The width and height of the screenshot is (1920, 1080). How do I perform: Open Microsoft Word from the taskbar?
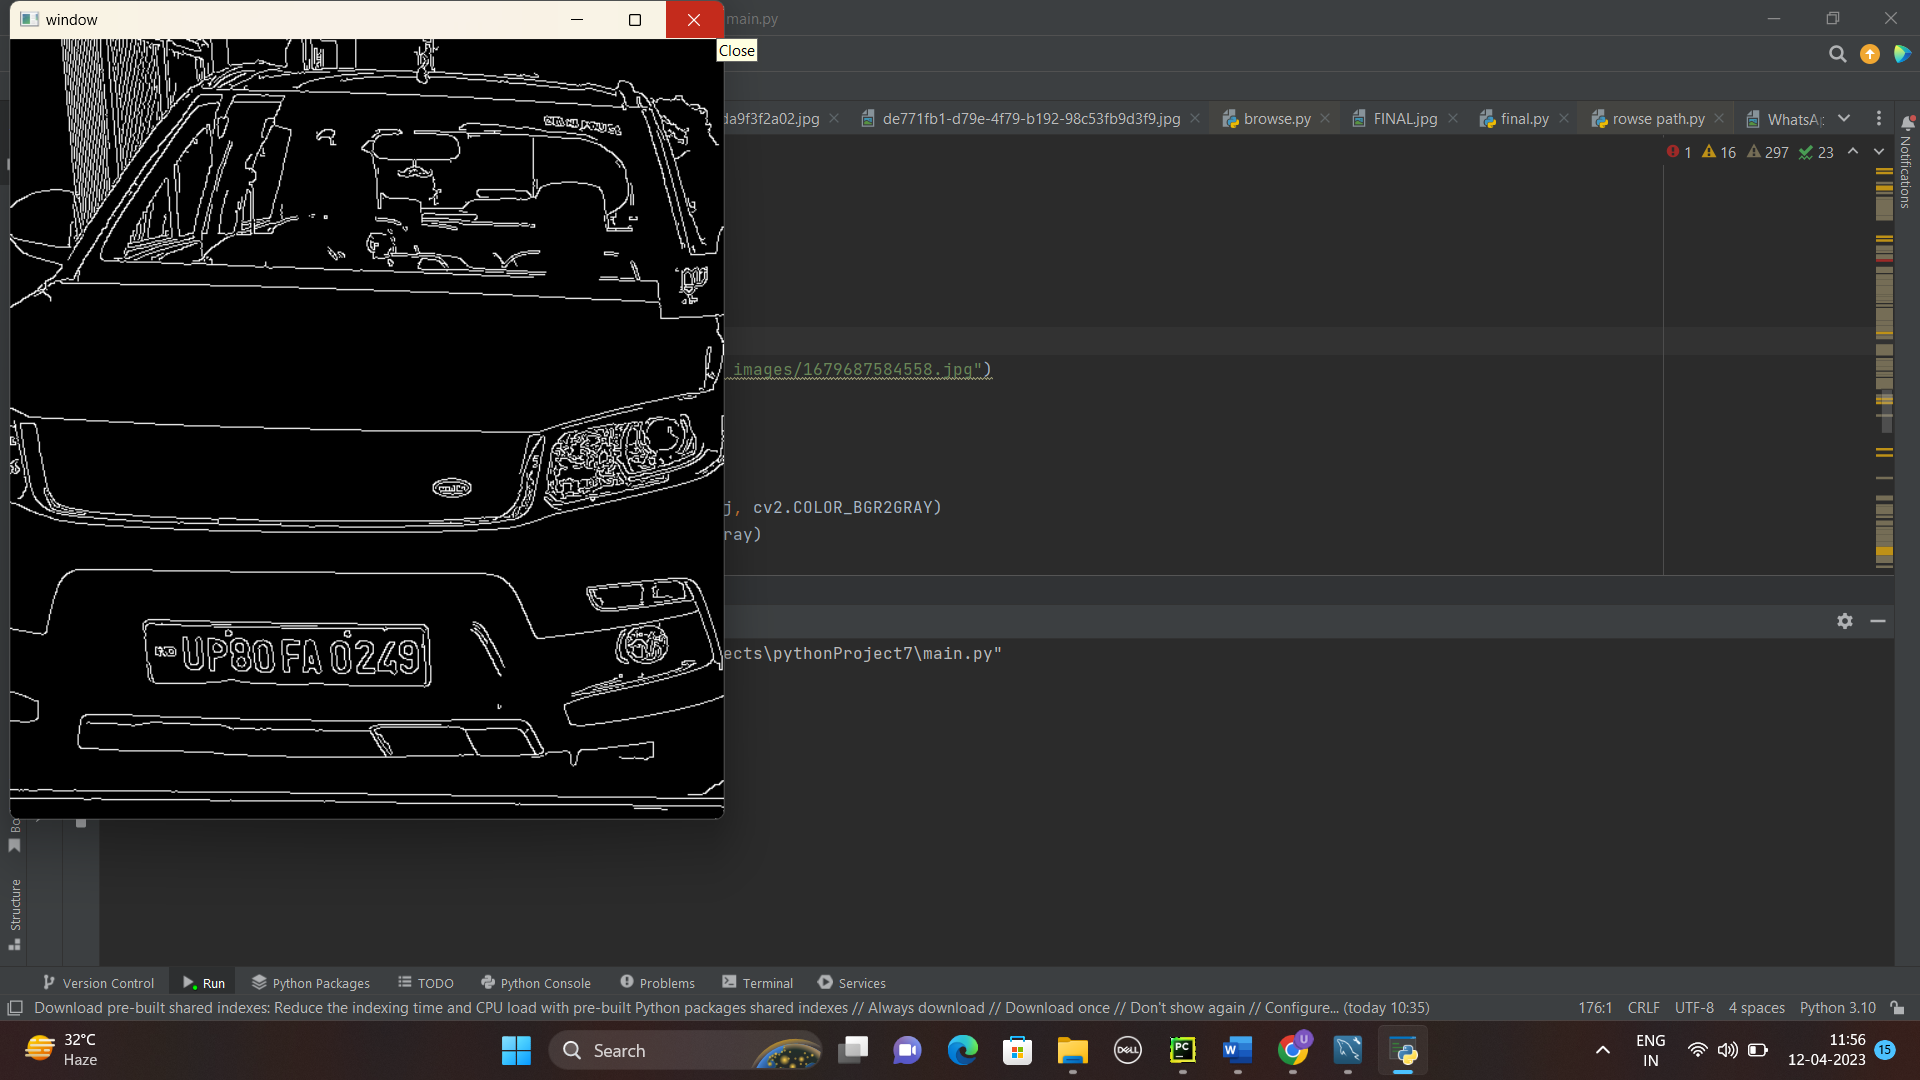click(1237, 1051)
